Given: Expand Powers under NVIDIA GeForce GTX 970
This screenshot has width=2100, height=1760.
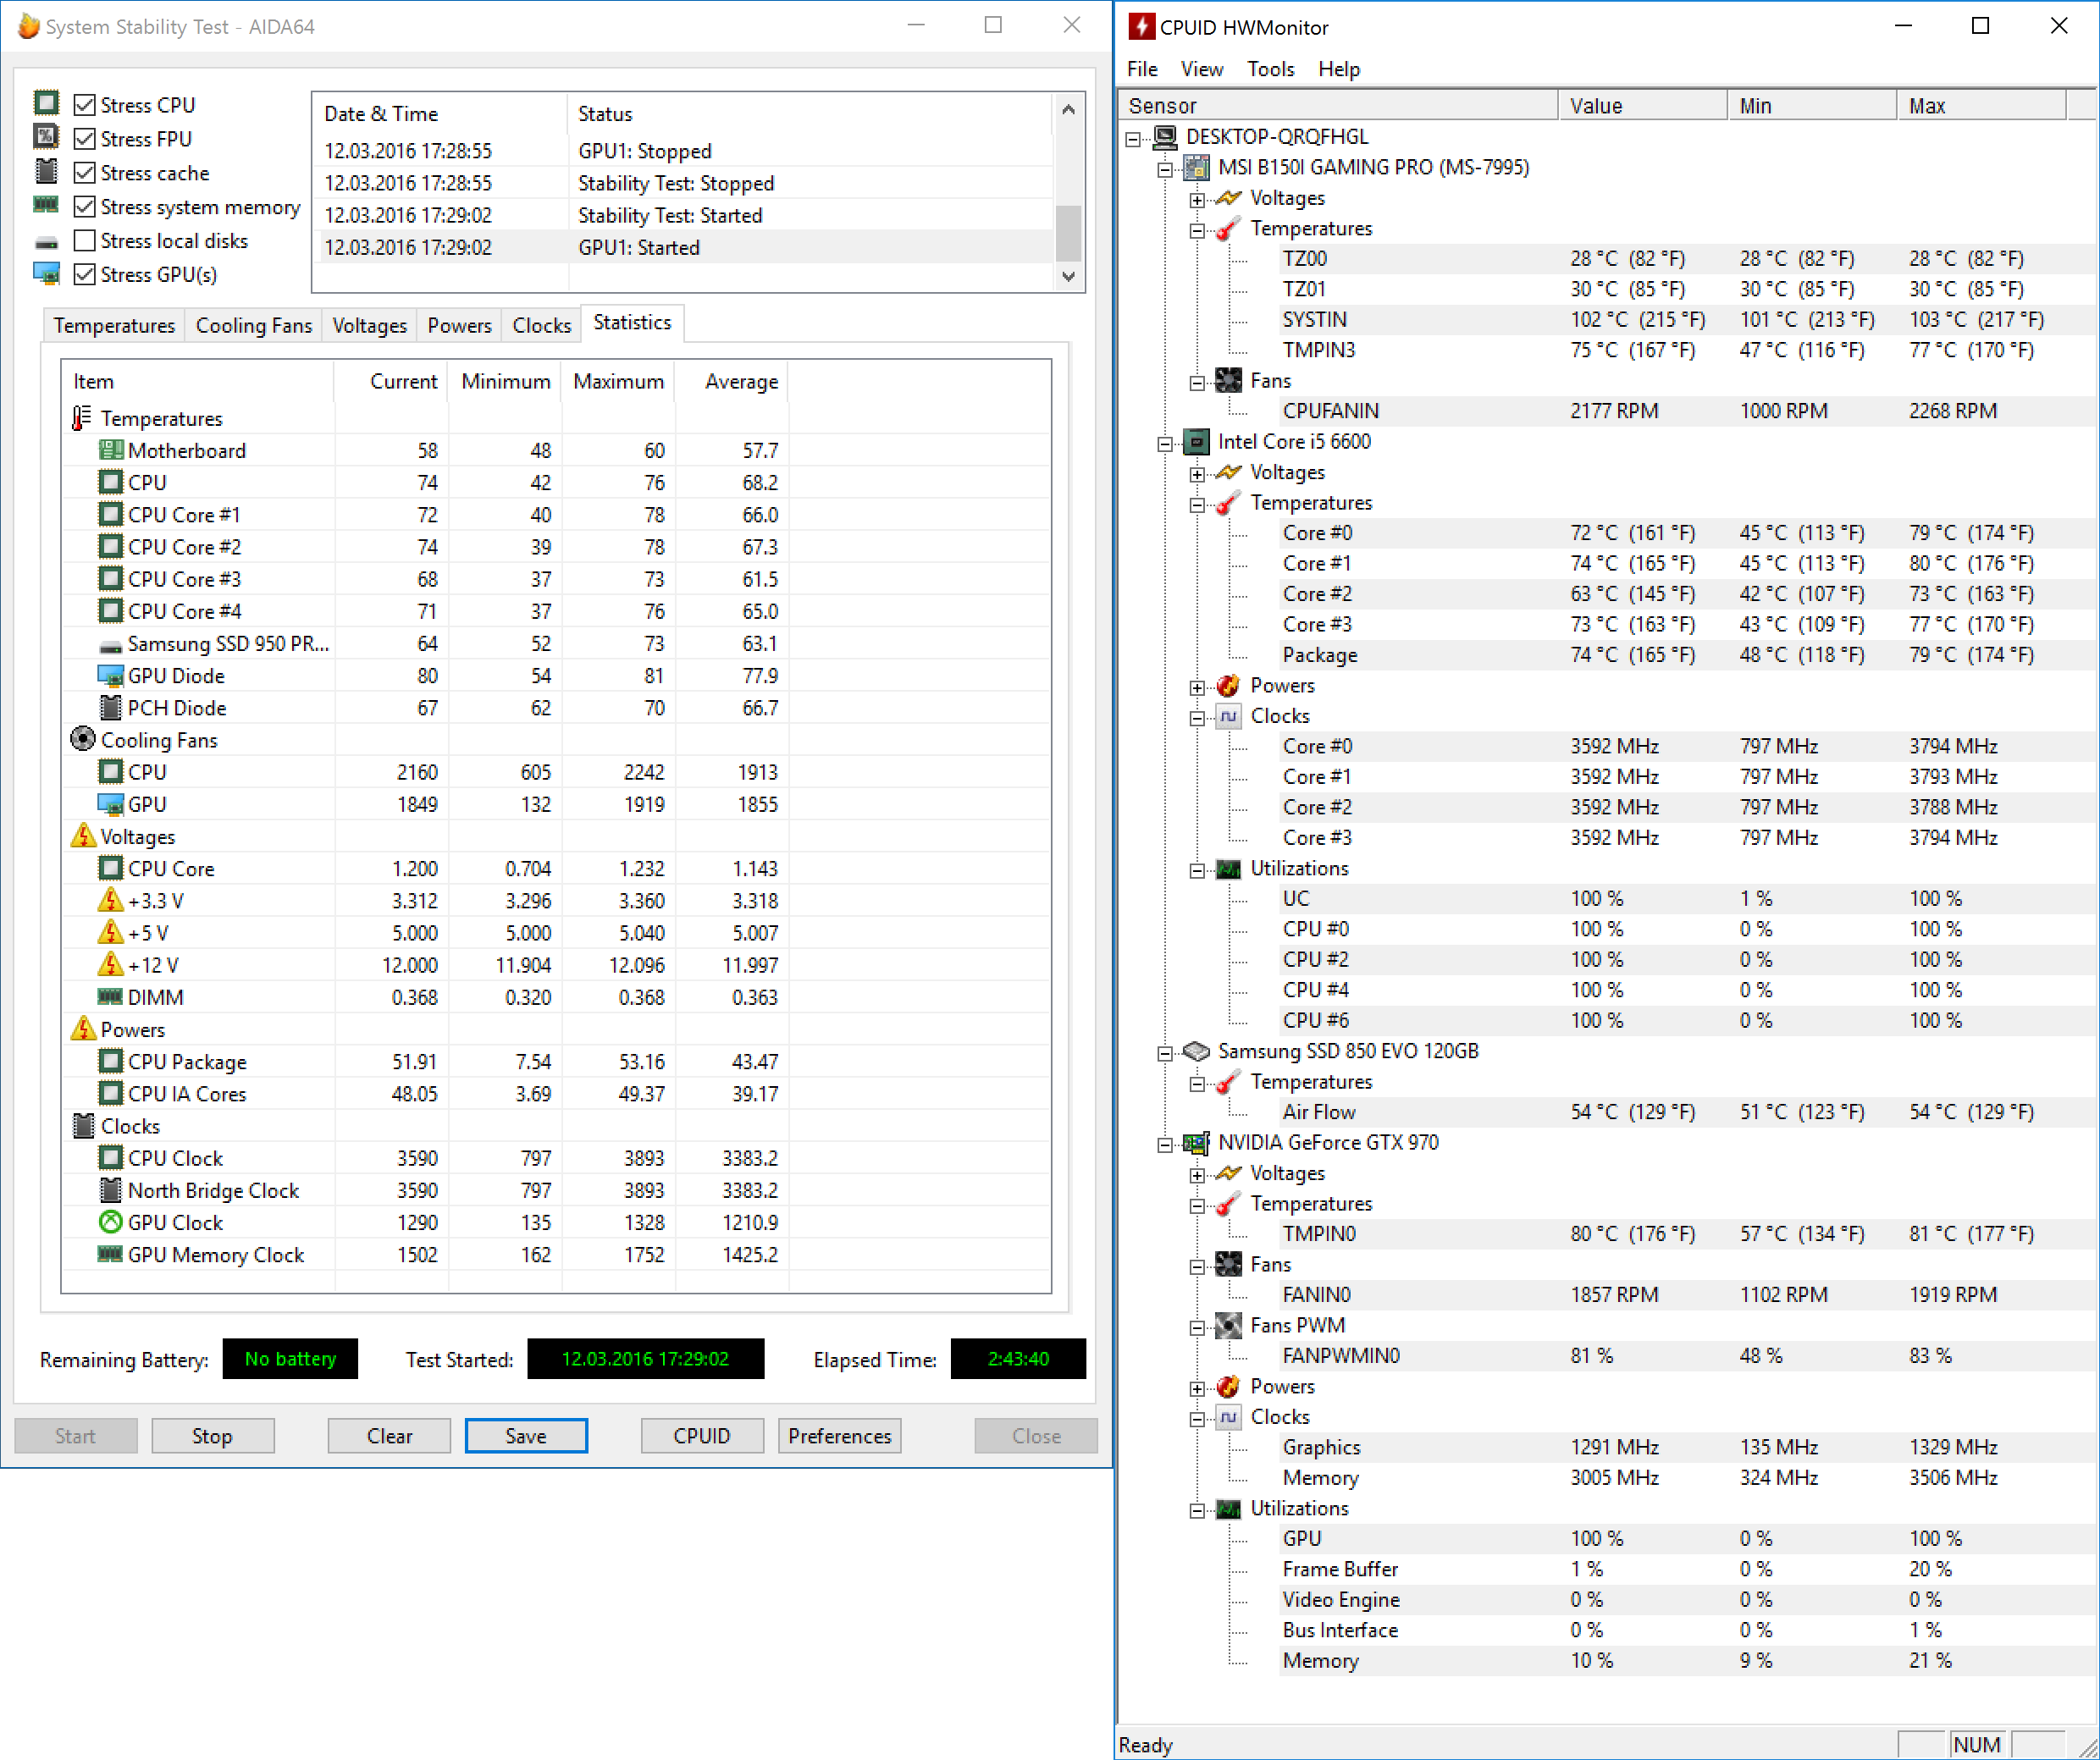Looking at the screenshot, I should click(x=1197, y=1389).
